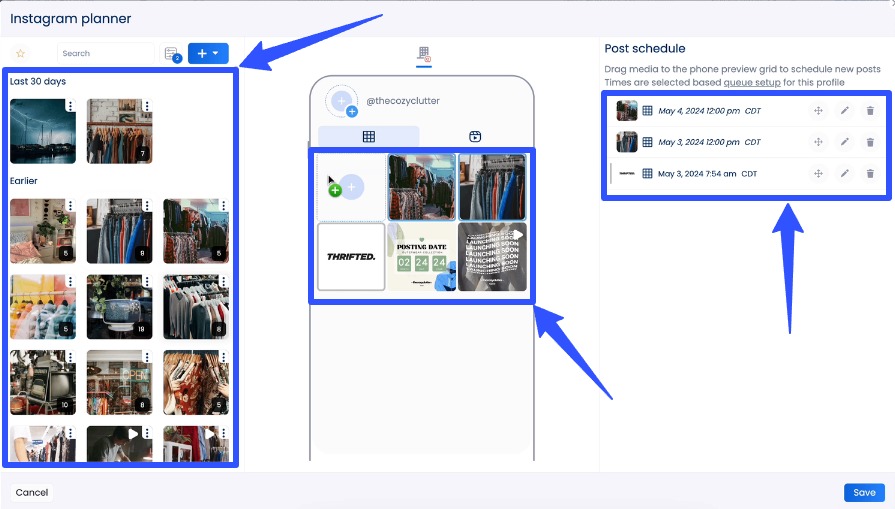Switch to the Reels tab in phone preview
Viewport: 895px width, 509px height.
point(475,137)
